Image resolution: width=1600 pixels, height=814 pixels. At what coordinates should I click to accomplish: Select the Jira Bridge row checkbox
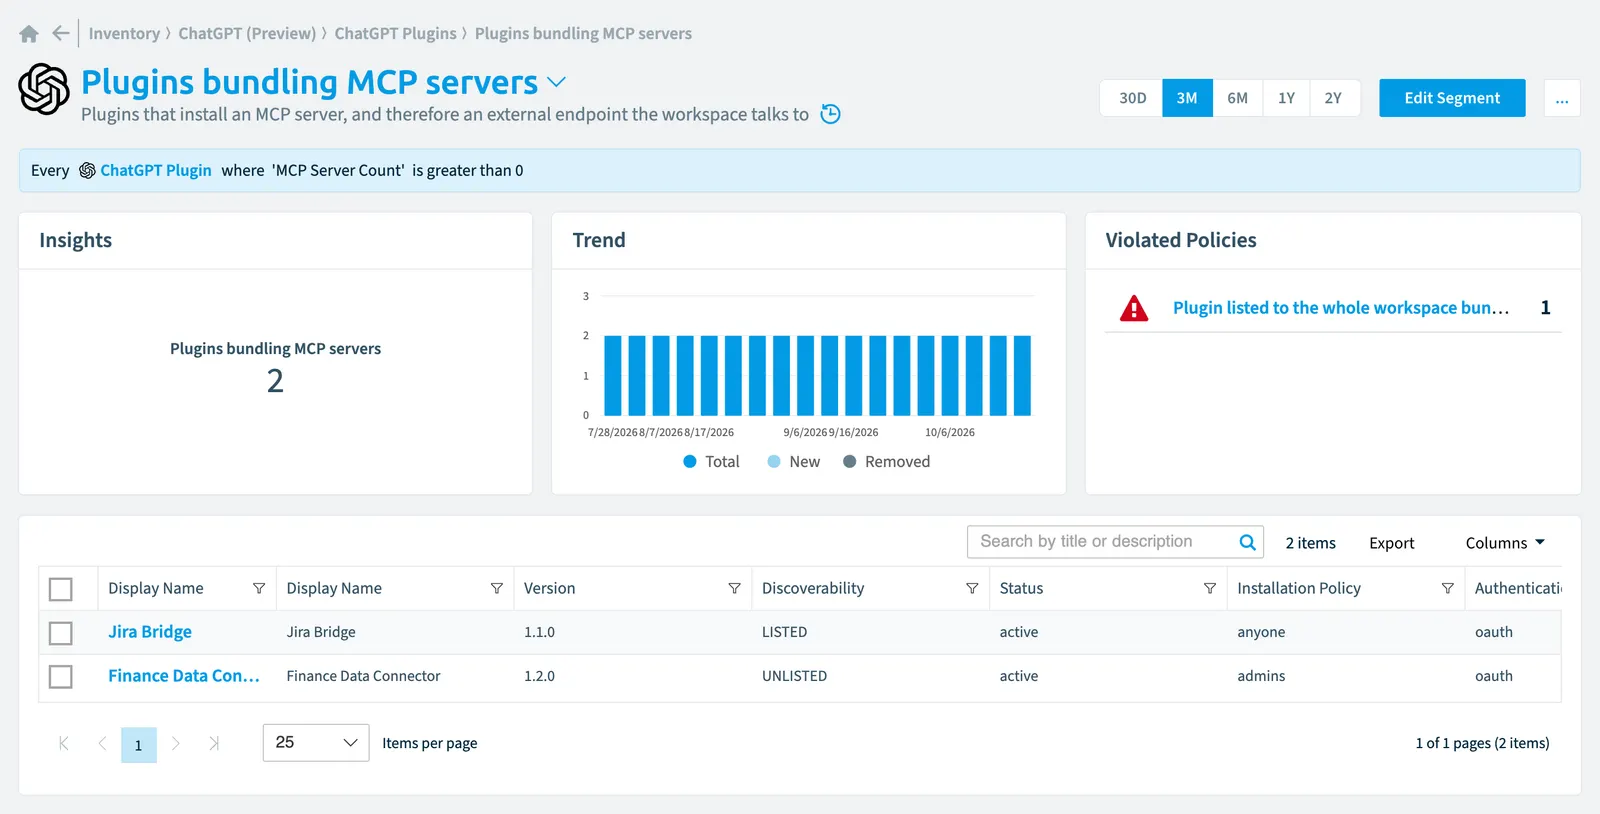tap(61, 633)
